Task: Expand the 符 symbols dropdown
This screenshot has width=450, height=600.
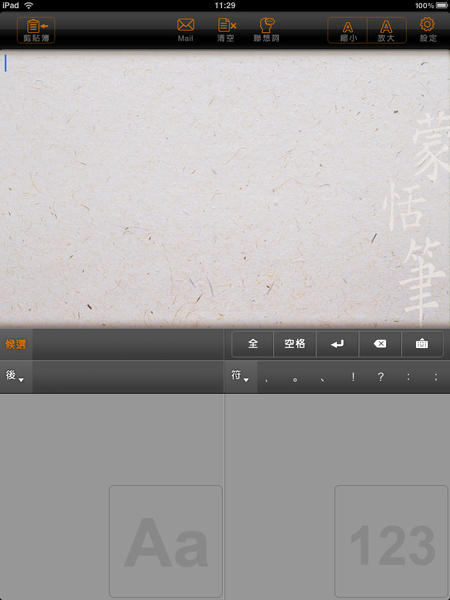Action: 240,376
